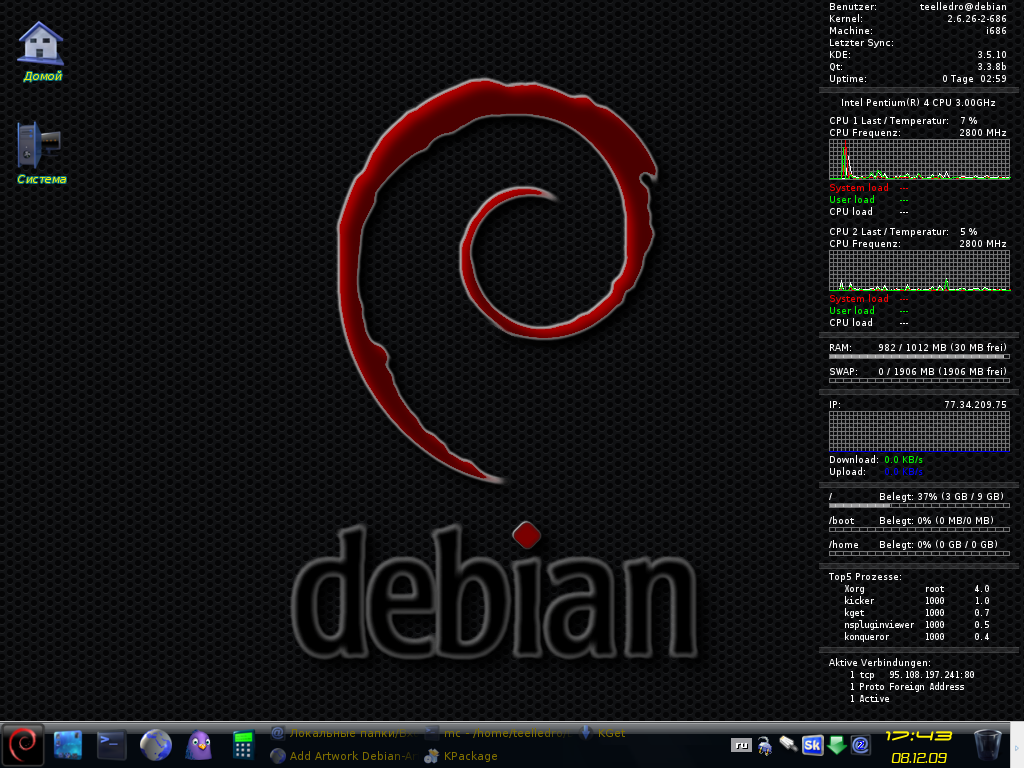Screen dimensions: 1024x768
Task: Click the Xorg process row
Action: click(x=916, y=589)
